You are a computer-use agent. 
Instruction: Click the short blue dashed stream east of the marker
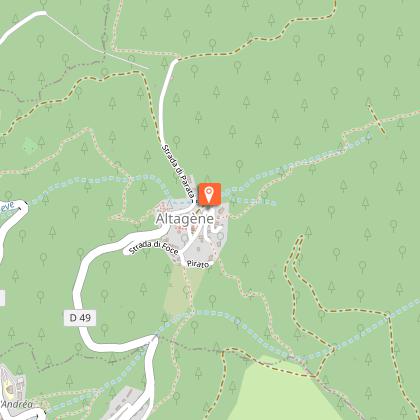point(255,201)
